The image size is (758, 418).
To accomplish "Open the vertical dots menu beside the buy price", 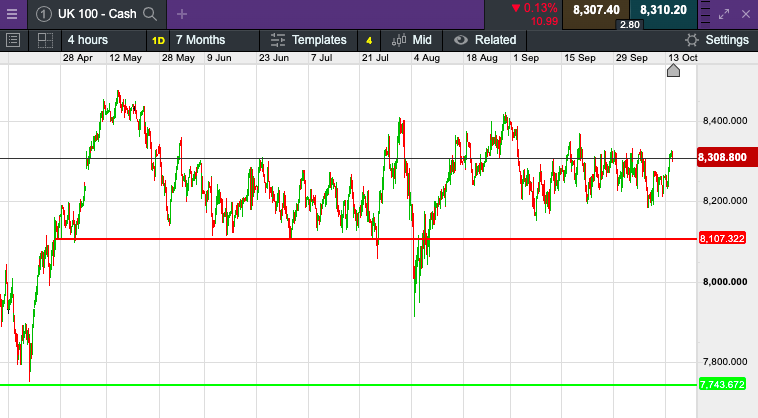I will [705, 14].
